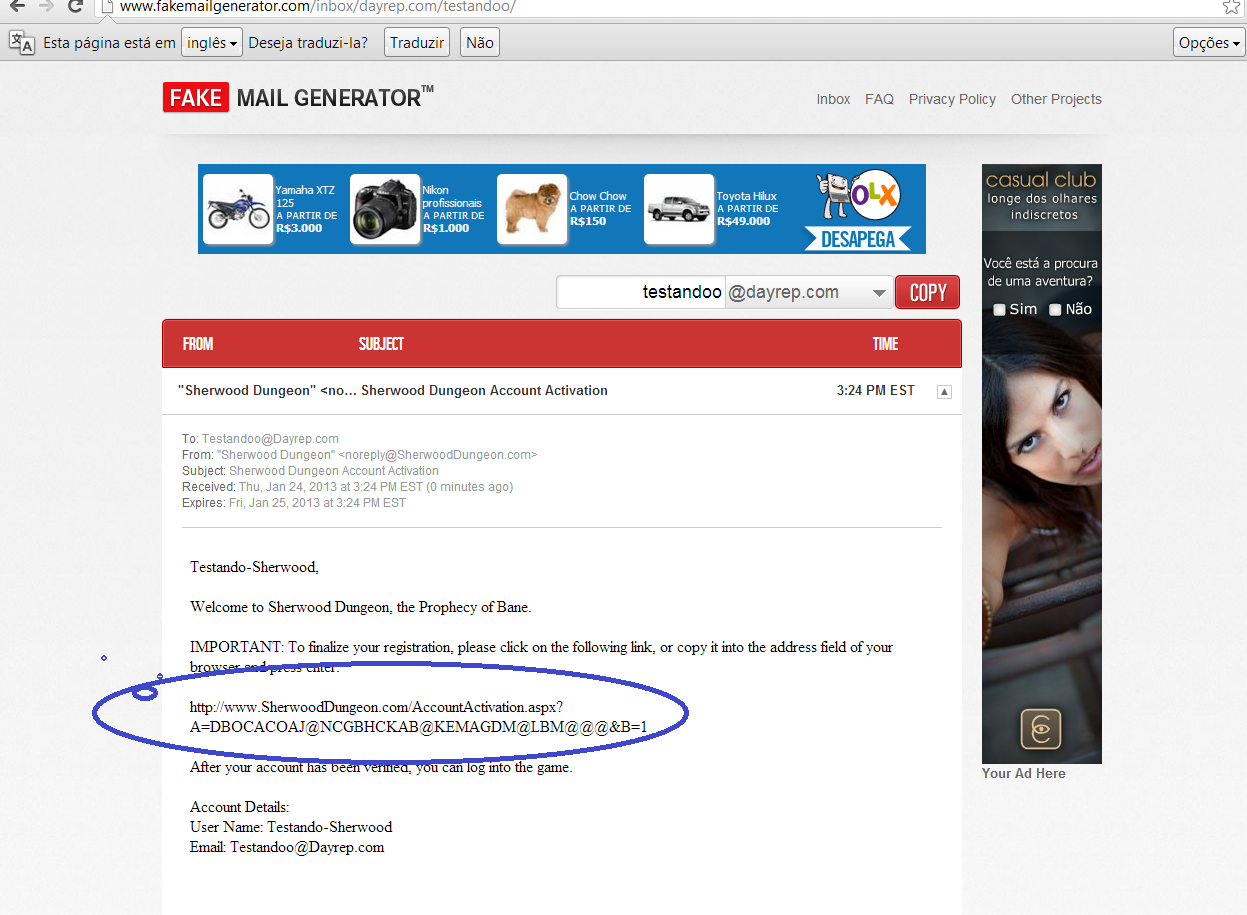Open the Chow Chow dog ad thumbnail
This screenshot has width=1247, height=915.
coord(532,209)
